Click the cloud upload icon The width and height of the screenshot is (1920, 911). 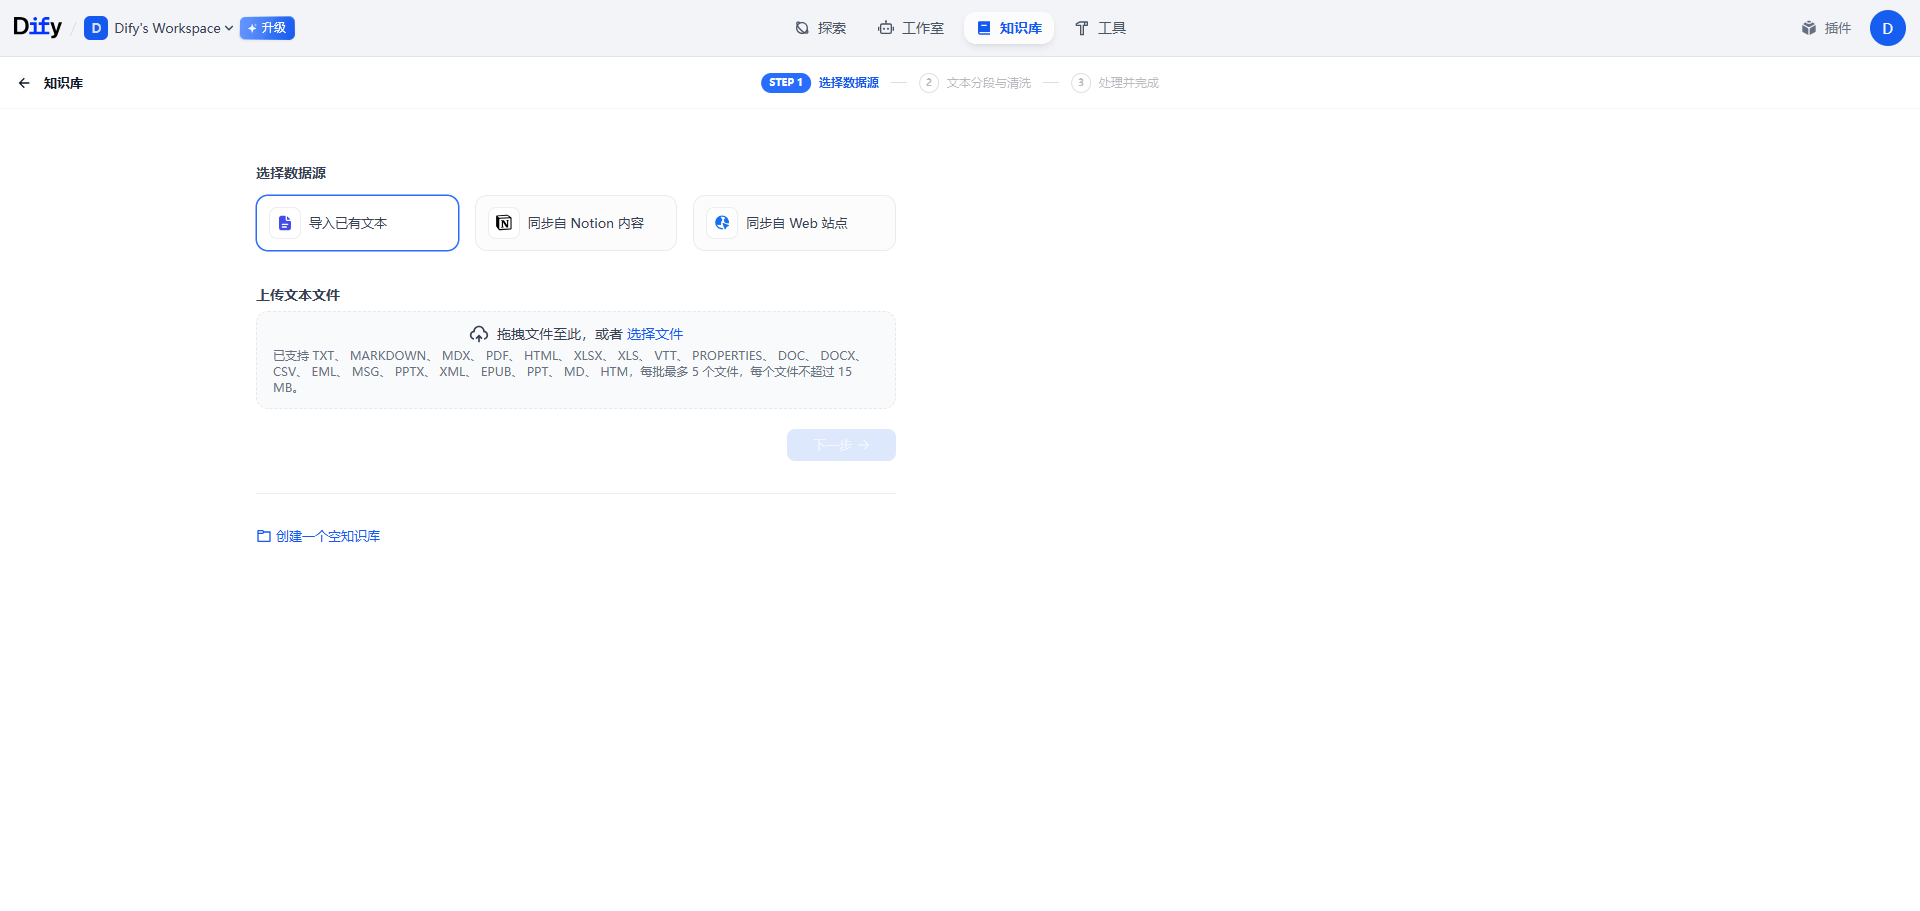[479, 334]
